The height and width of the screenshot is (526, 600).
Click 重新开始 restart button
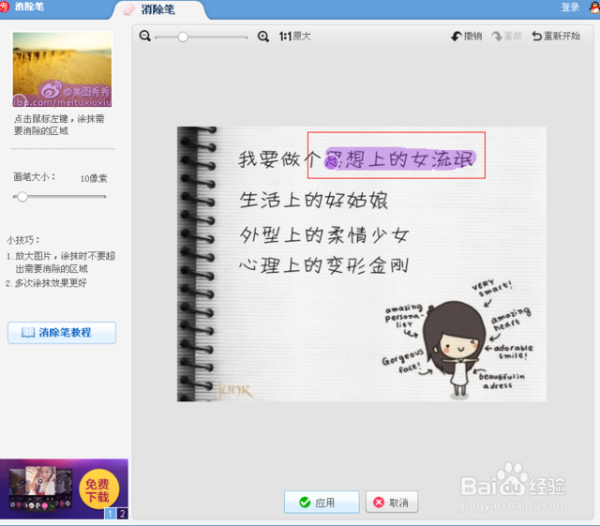click(556, 36)
